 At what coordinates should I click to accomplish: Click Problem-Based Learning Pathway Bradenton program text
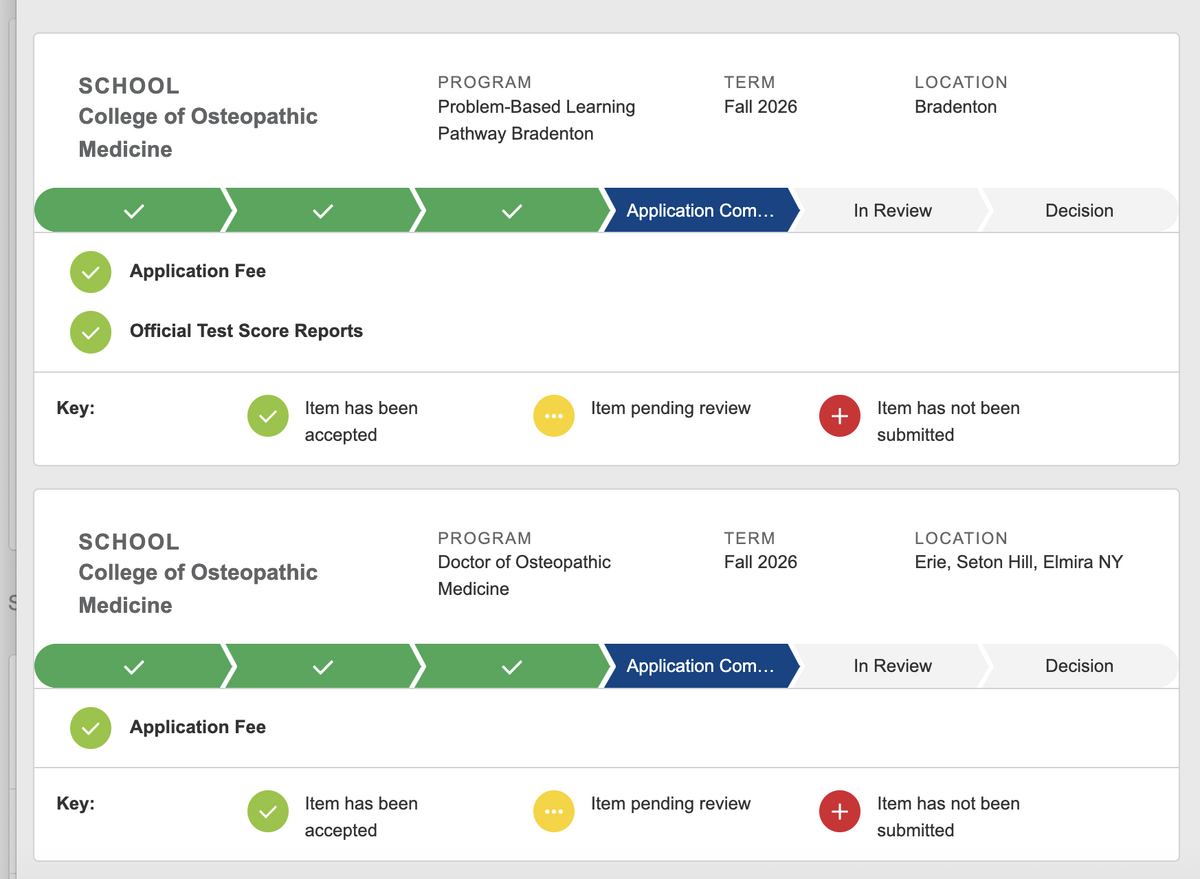tap(536, 120)
